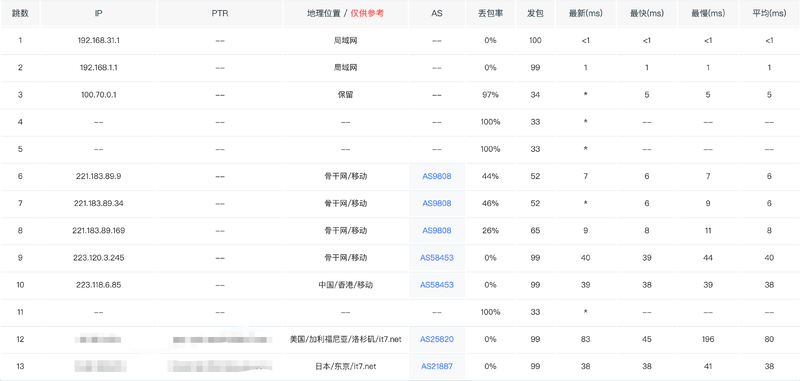The height and width of the screenshot is (381, 800).
Task: Click the 11 slowest latency value
Action: click(708, 231)
